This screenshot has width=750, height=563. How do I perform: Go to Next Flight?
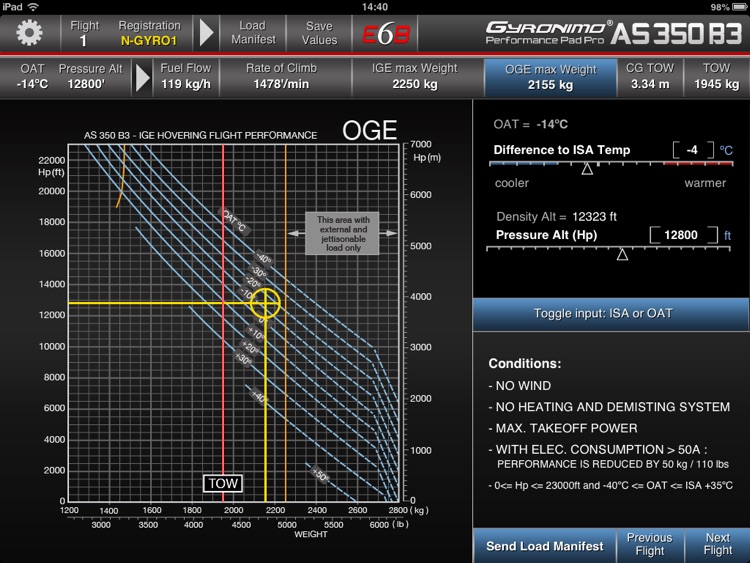tap(717, 544)
